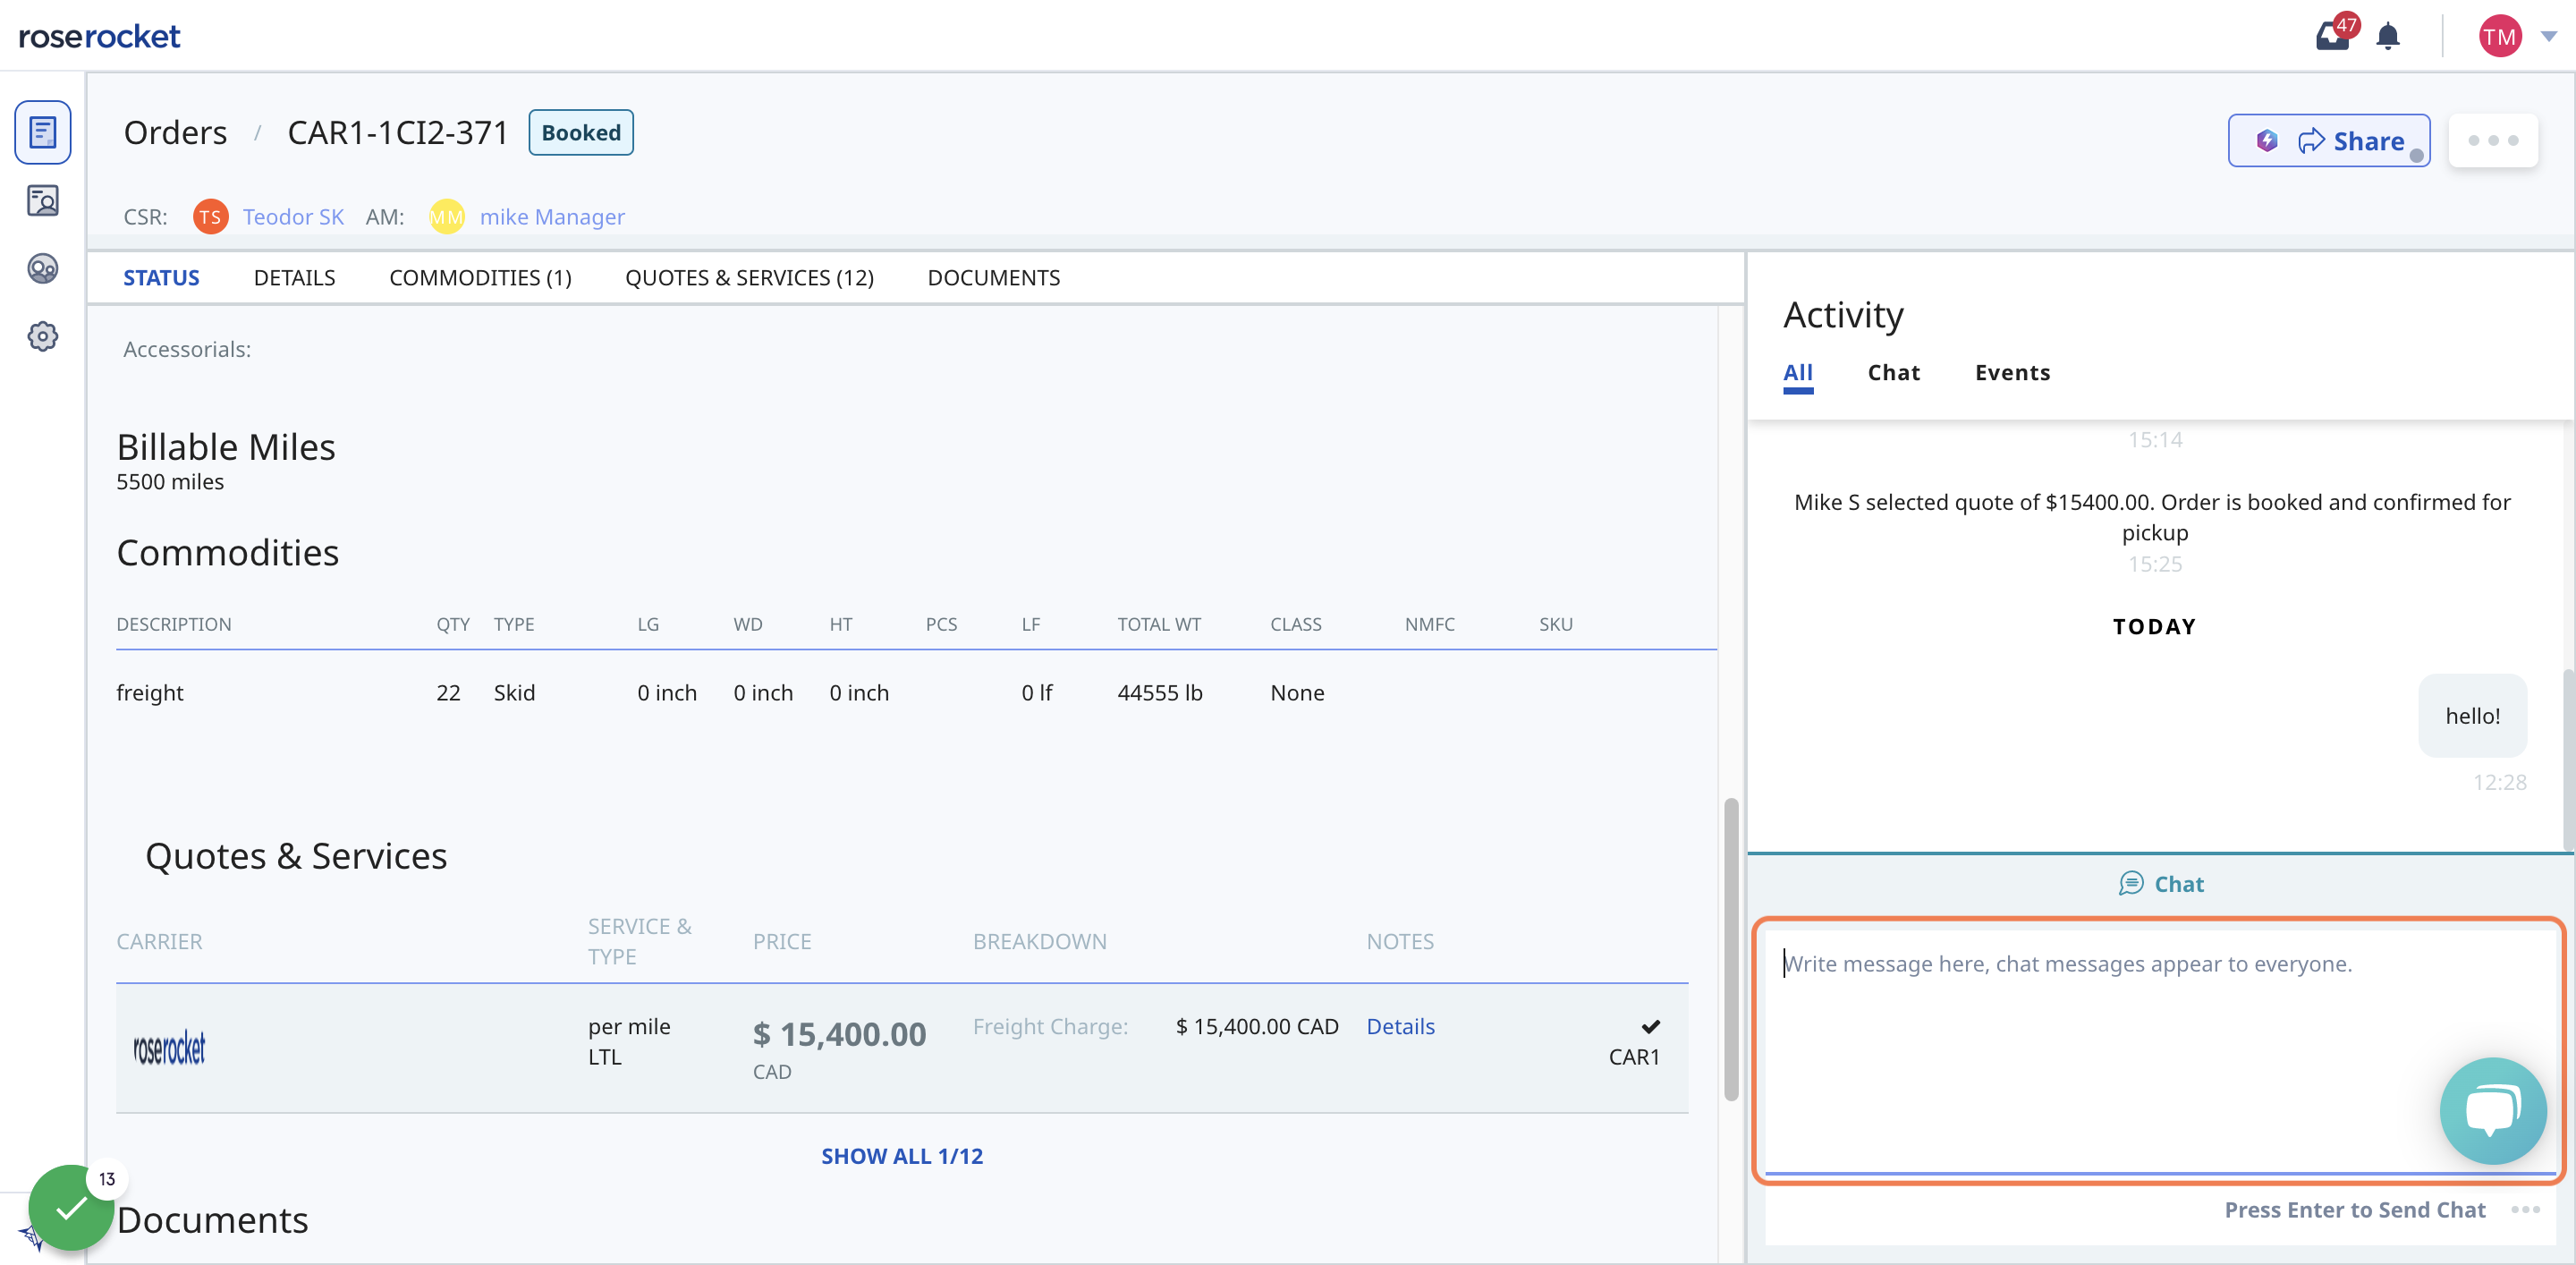Click the freight commodity description

(x=150, y=693)
